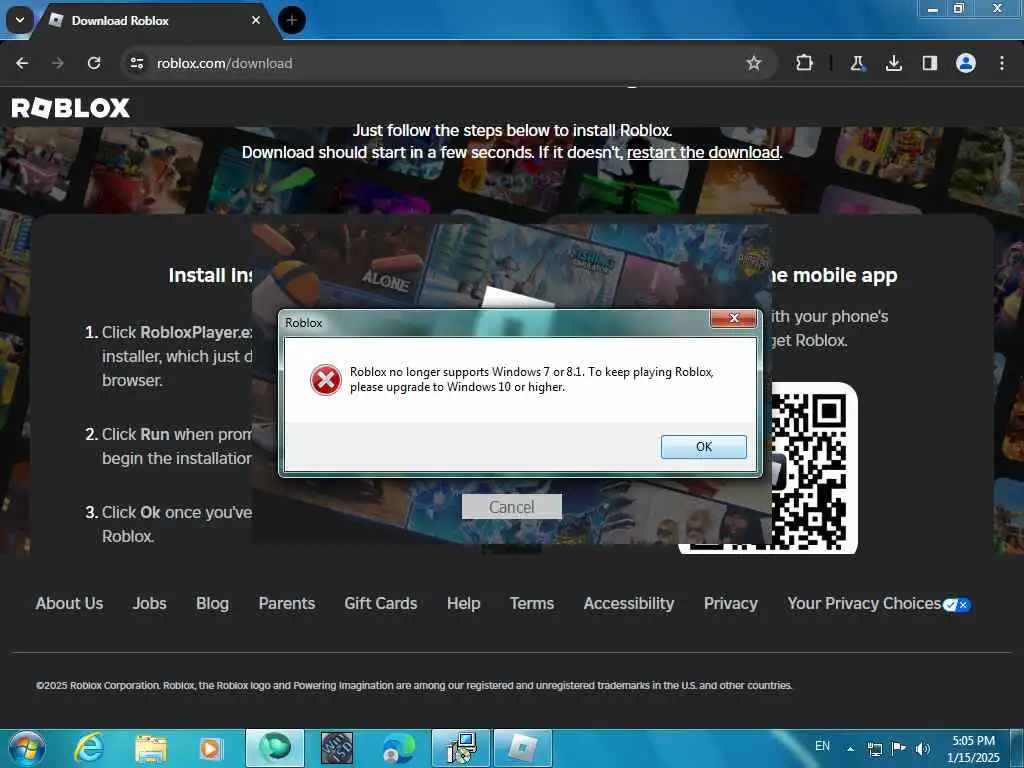Open the Action Center flag icon
The height and width of the screenshot is (768, 1024).
click(898, 748)
